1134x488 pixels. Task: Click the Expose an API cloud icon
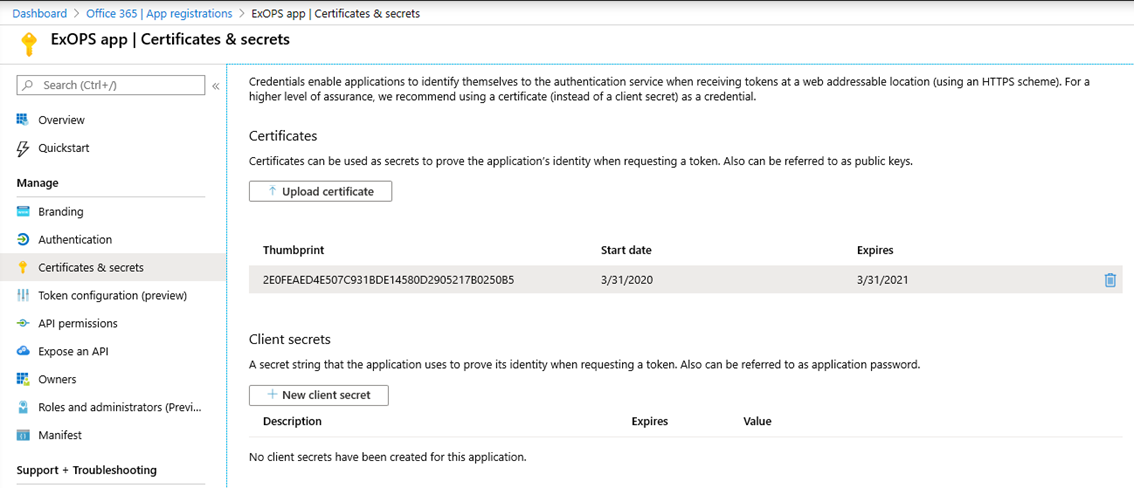point(23,352)
